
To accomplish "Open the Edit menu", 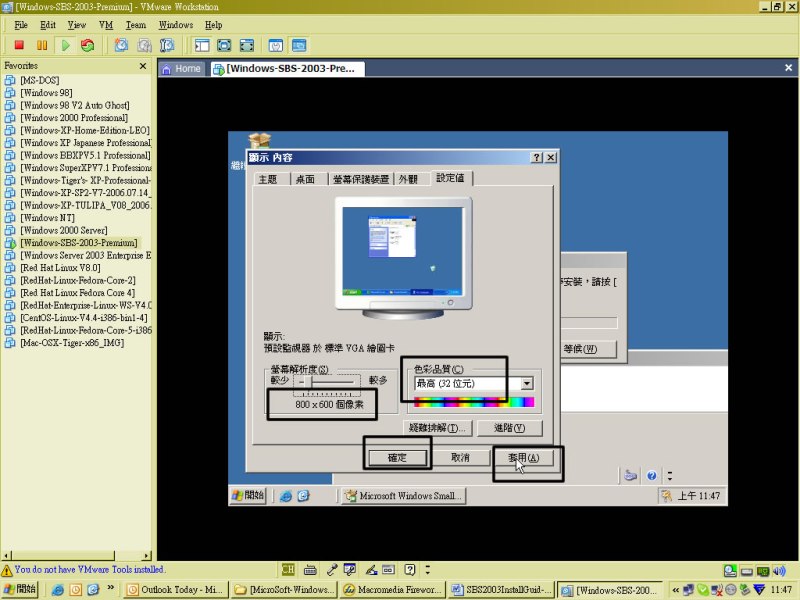I will (48, 25).
